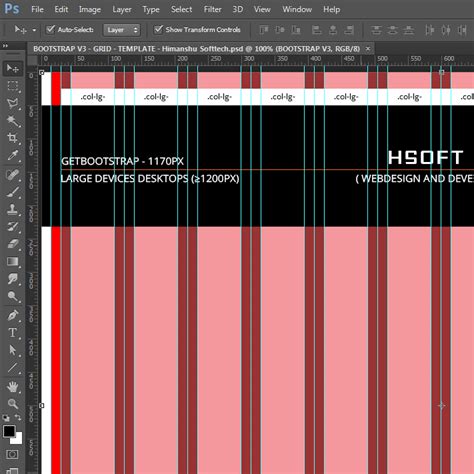This screenshot has width=474, height=474.
Task: Toggle Show Transform Controls checkbox
Action: [158, 29]
